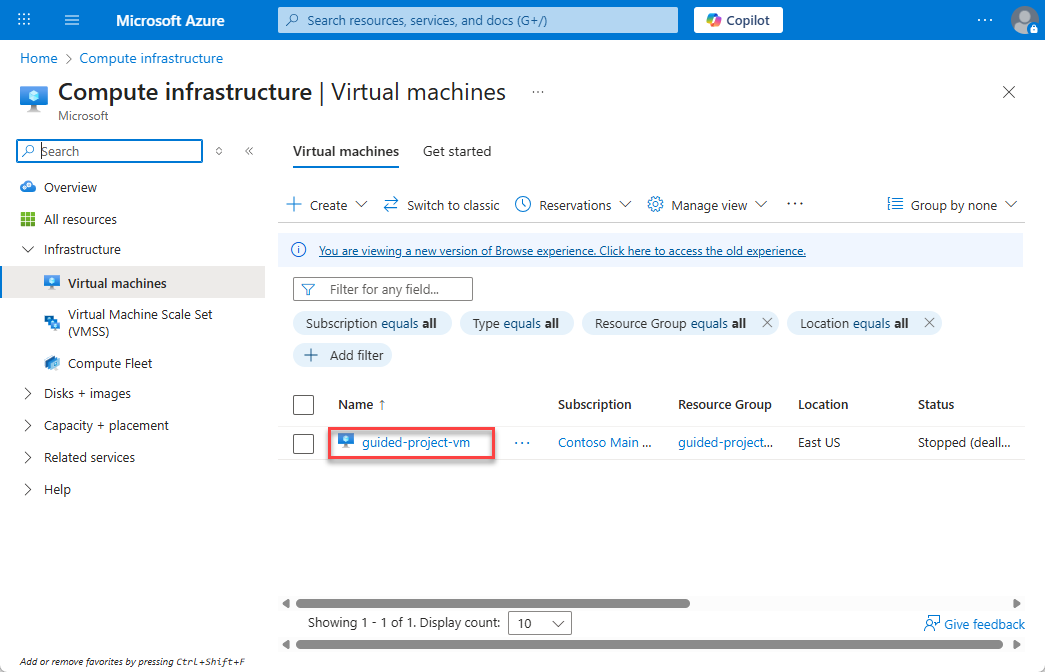
Task: Click the Compute infrastructure monitor icon
Action: 34,98
